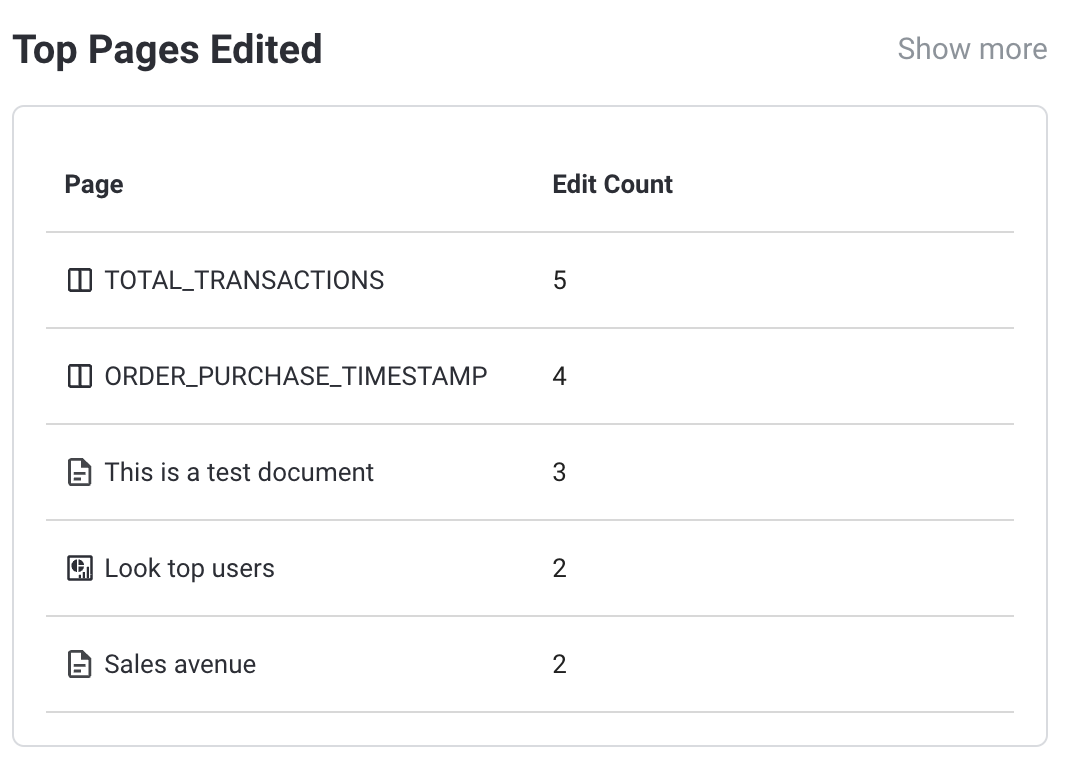Click edit count 4 for ORDER_PURCHASE_TIMESTAMP
1080x770 pixels.
(560, 377)
